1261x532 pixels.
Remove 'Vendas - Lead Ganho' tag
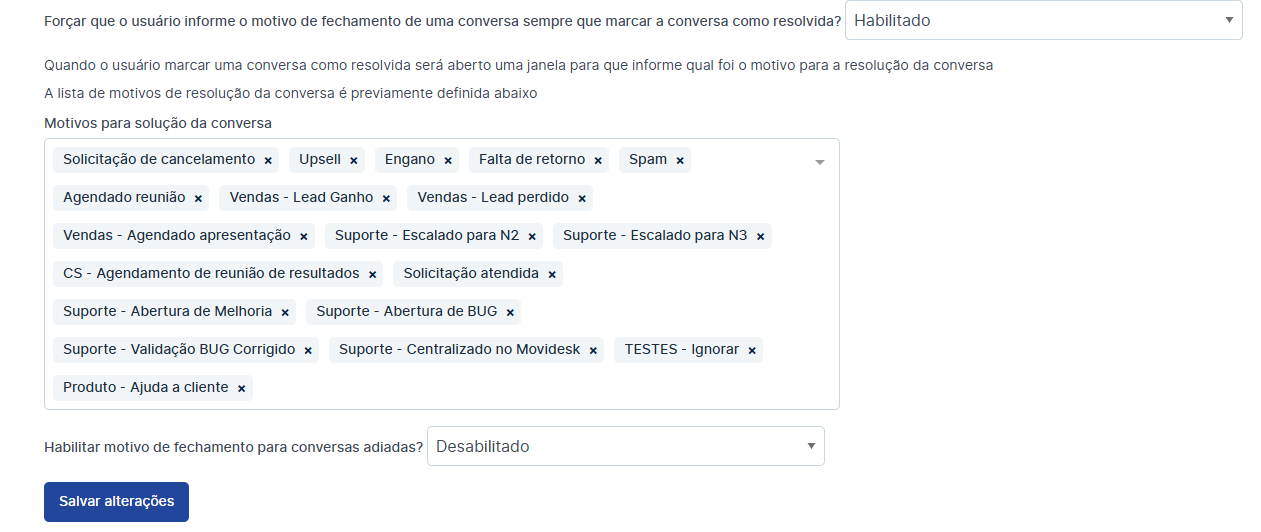click(x=386, y=199)
